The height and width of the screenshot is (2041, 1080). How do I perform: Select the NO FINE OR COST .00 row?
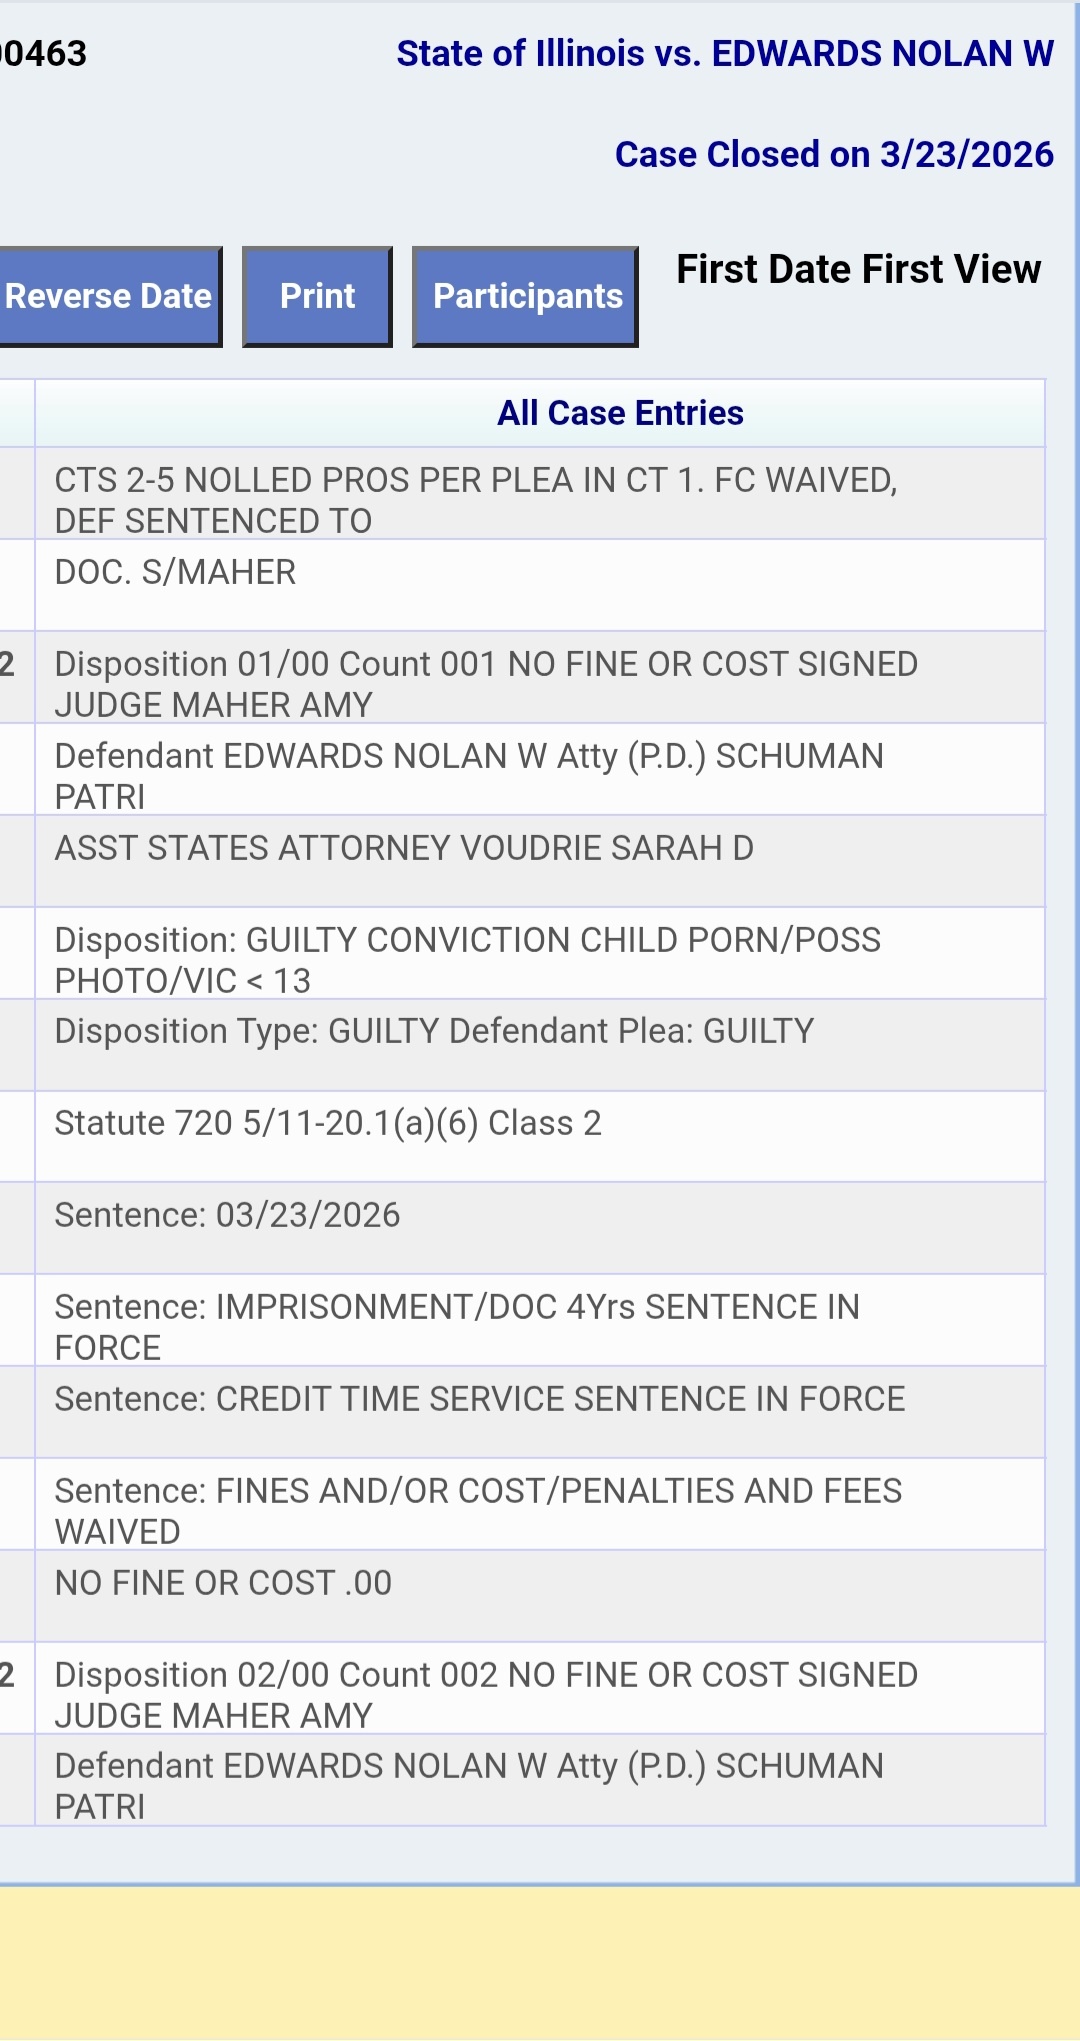tap(223, 1583)
